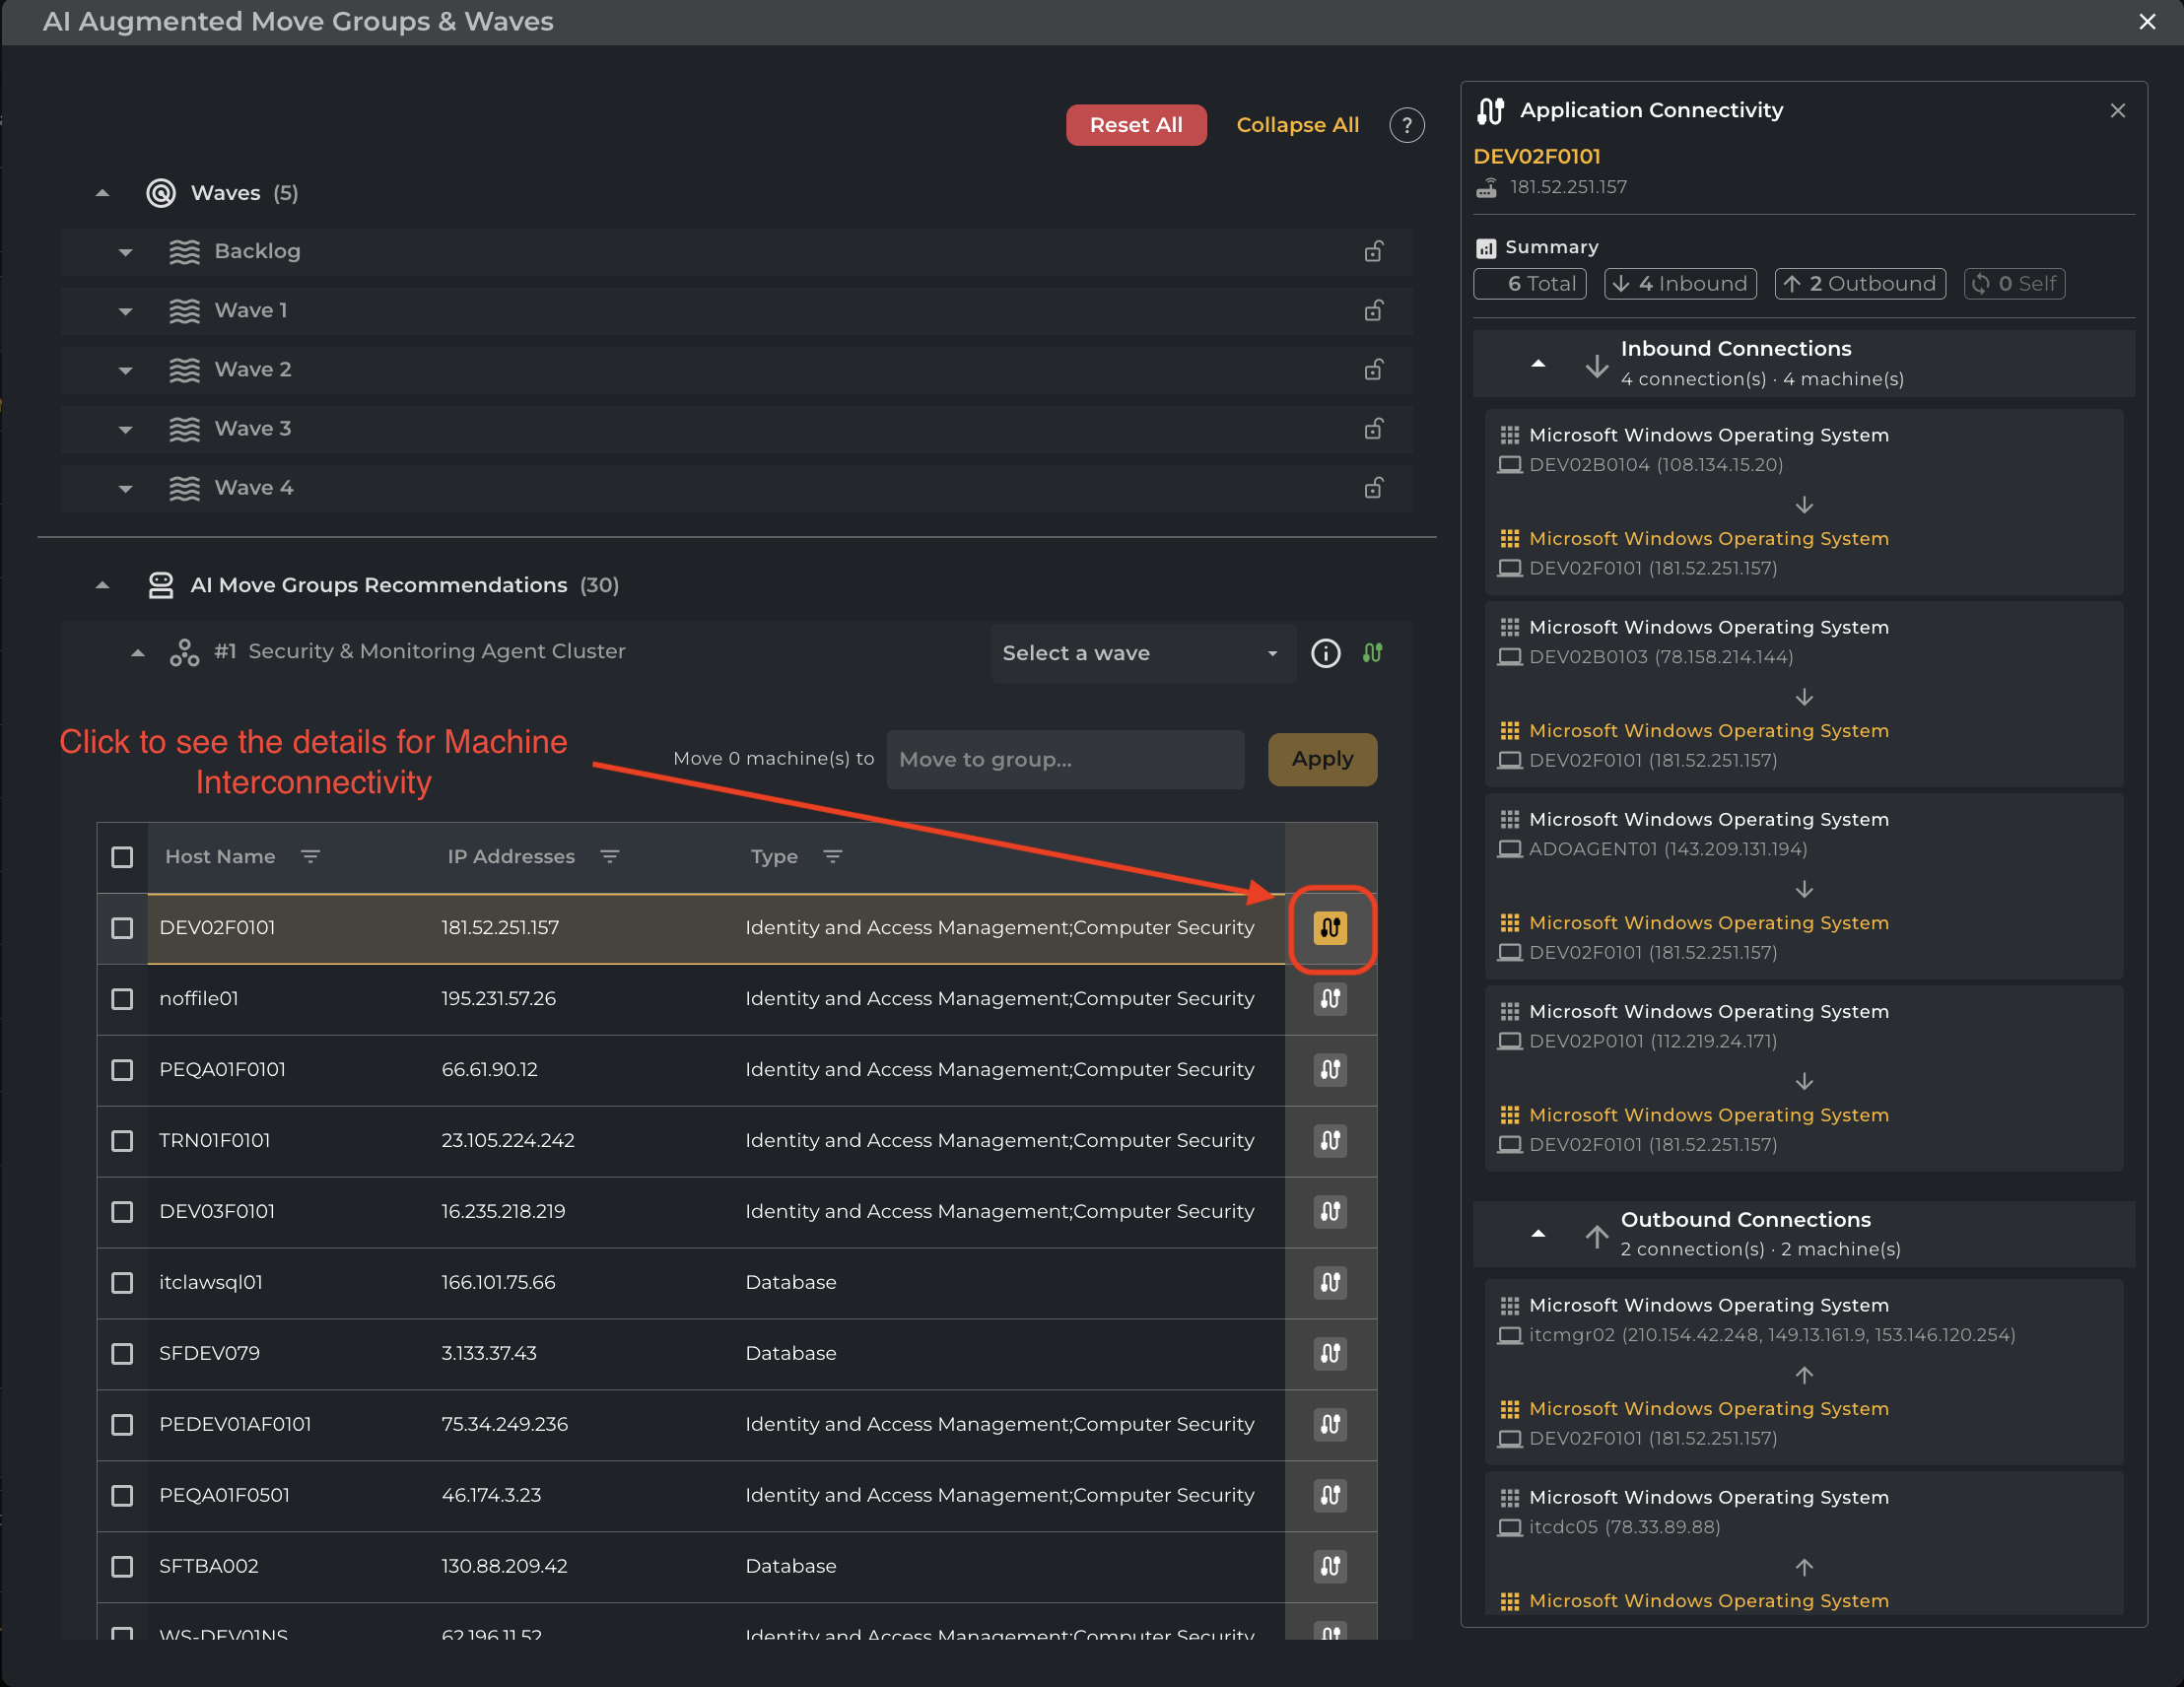The height and width of the screenshot is (1687, 2184).
Task: Click the Collapse All link
Action: (x=1297, y=125)
